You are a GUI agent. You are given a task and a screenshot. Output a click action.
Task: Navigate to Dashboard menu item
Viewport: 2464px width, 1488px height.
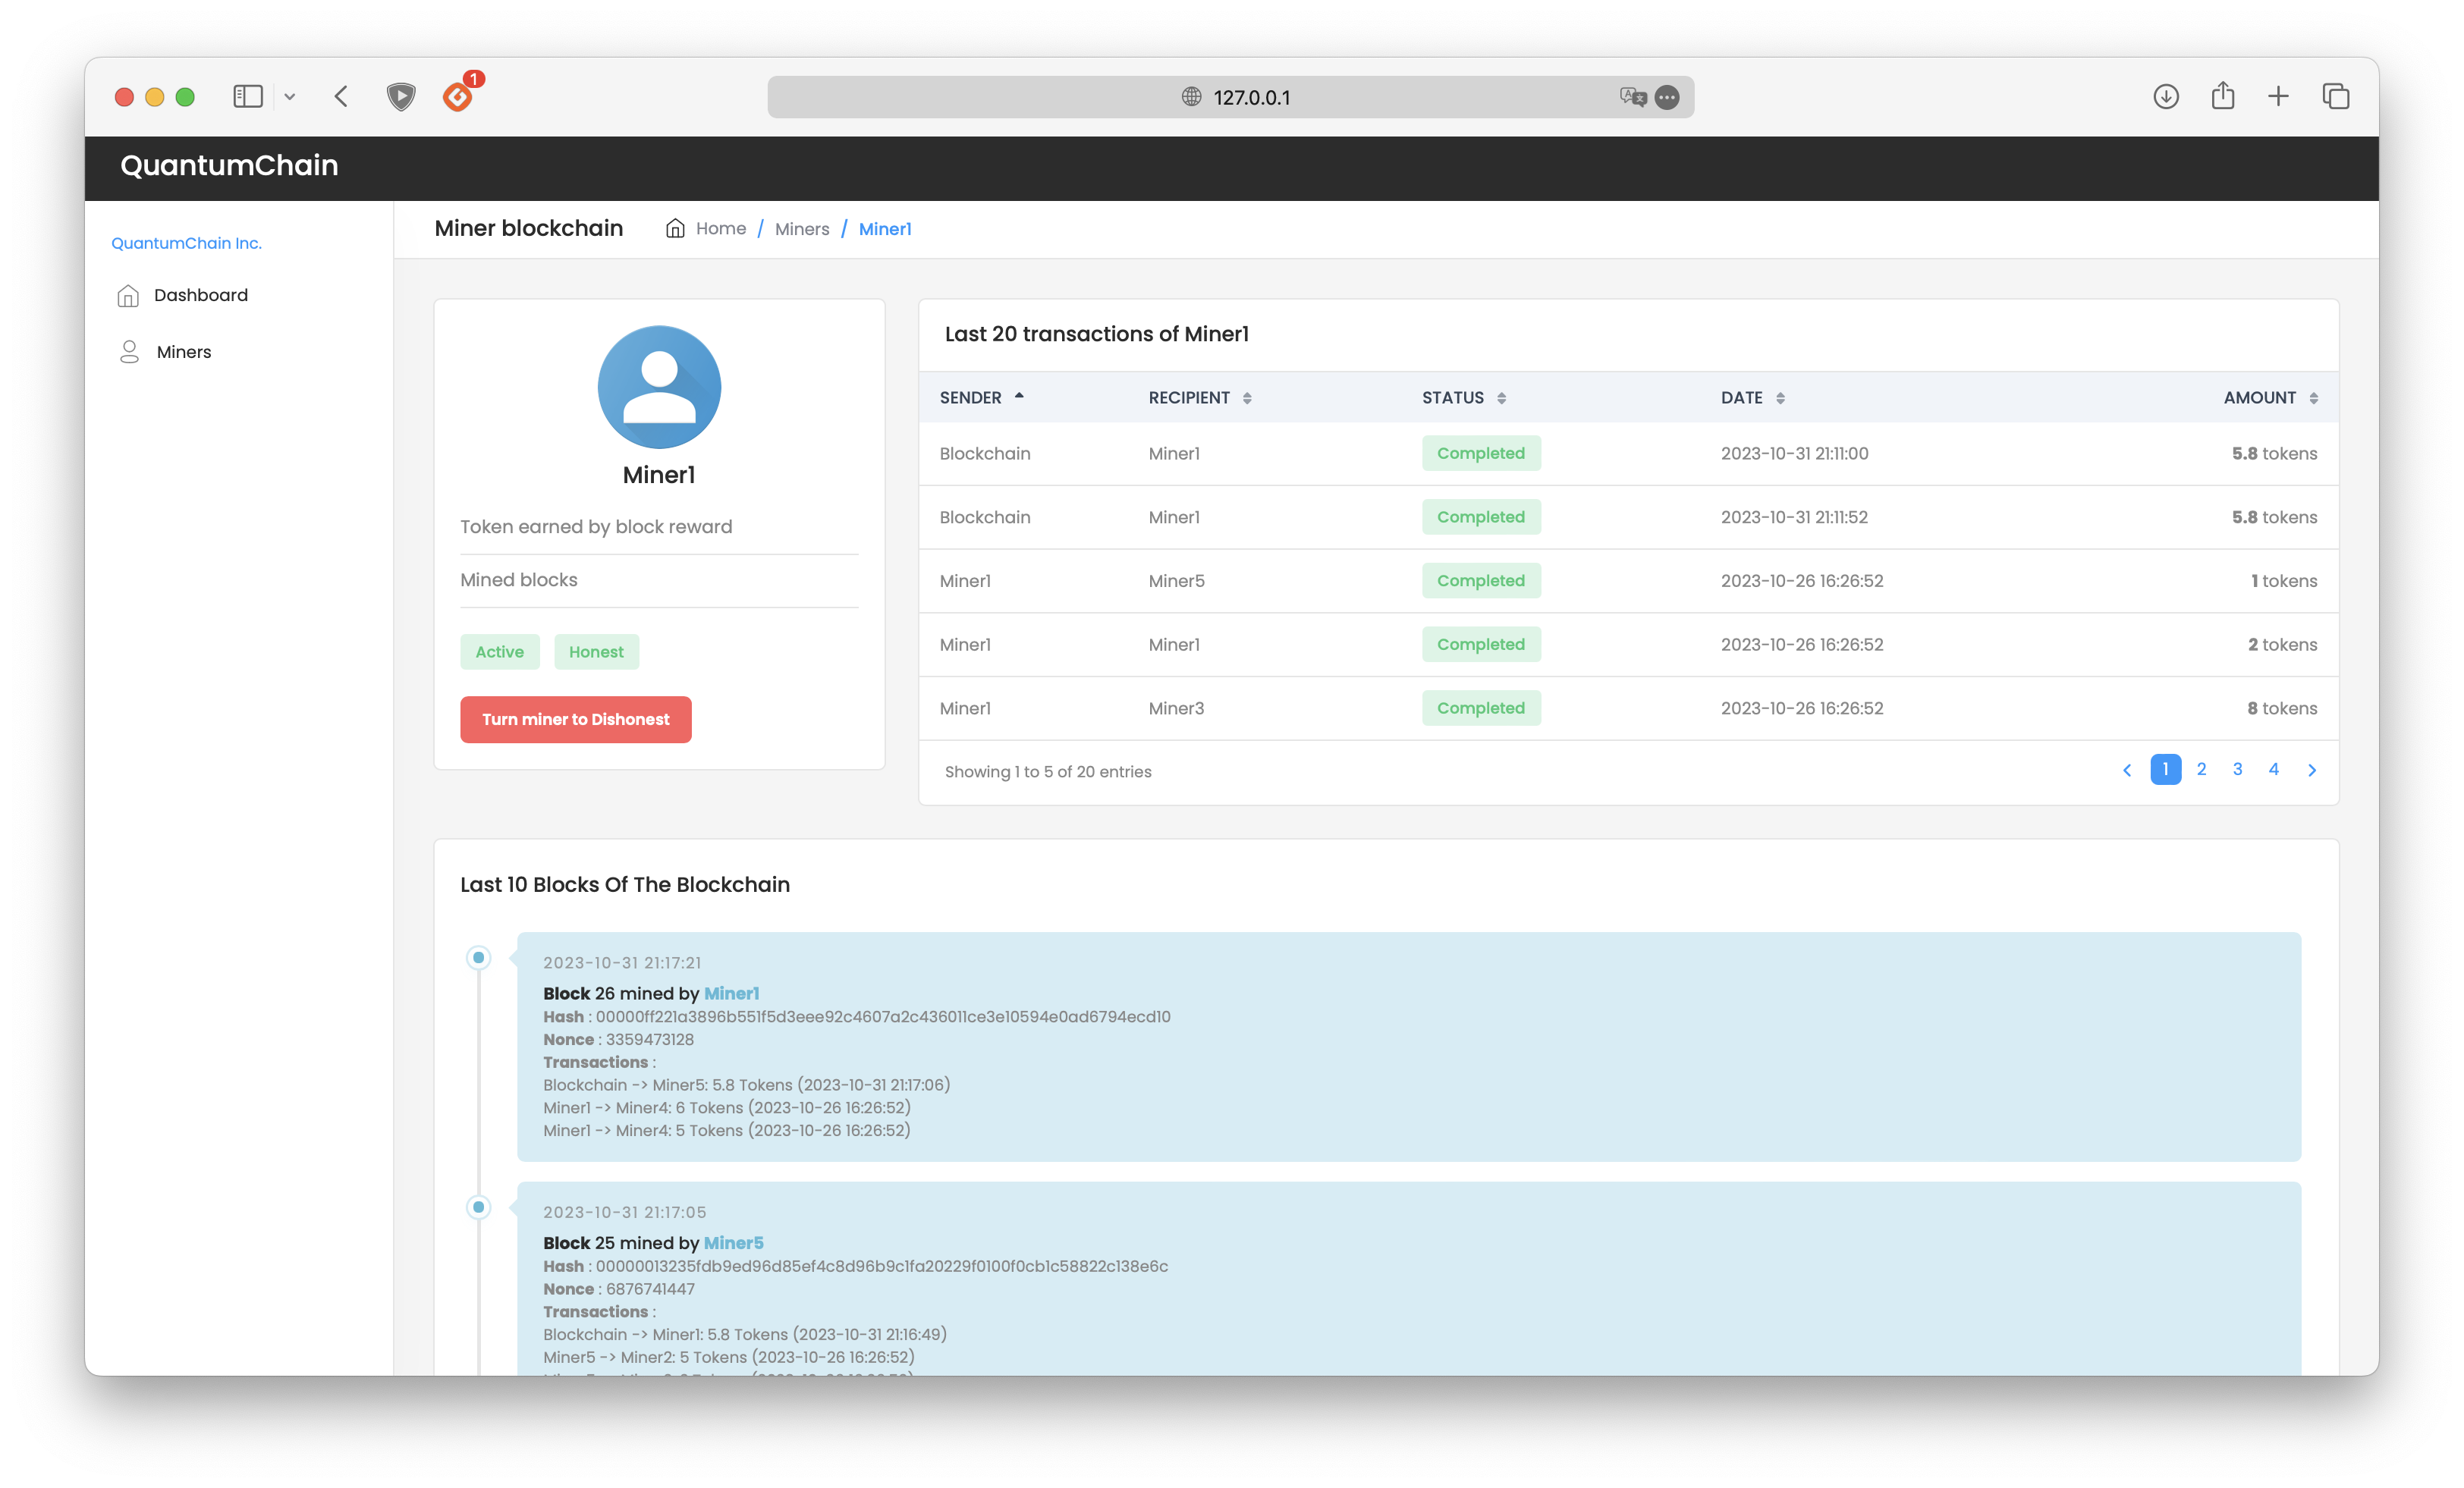tap(199, 294)
